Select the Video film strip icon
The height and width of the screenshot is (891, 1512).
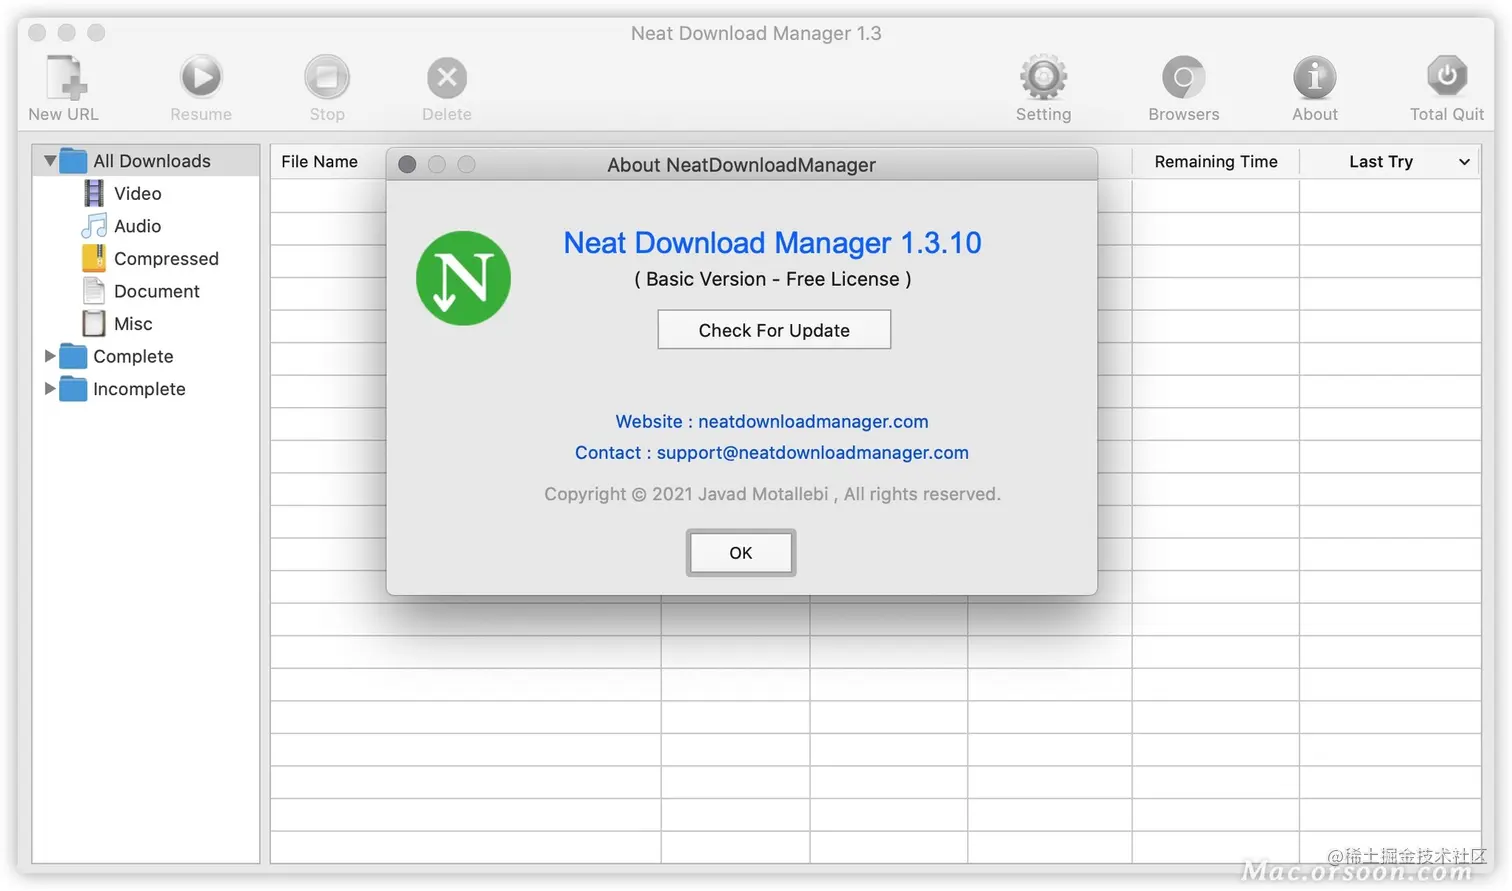tap(94, 193)
